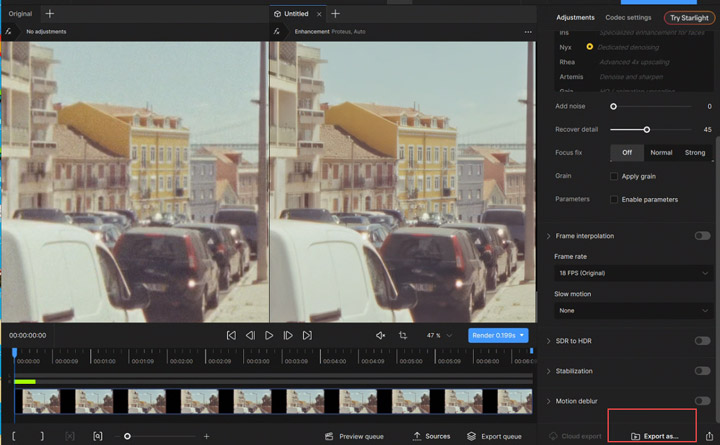Open the Render button dropdown arrow
720x445 pixels.
click(522, 335)
